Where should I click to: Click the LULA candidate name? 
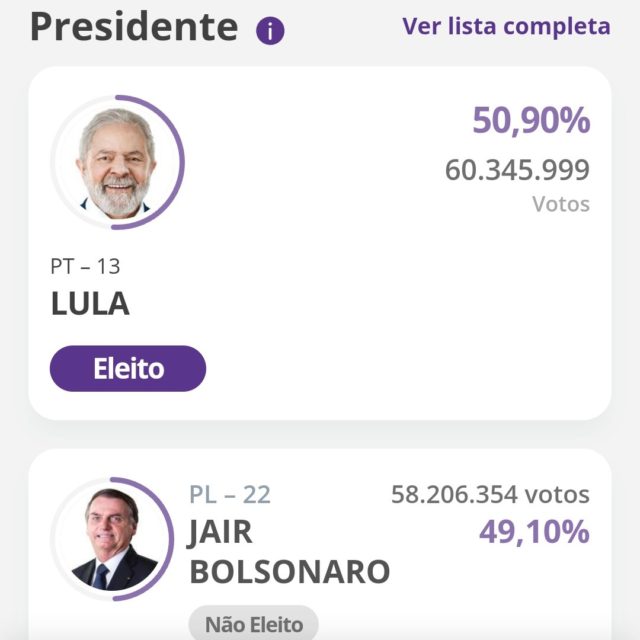click(90, 304)
